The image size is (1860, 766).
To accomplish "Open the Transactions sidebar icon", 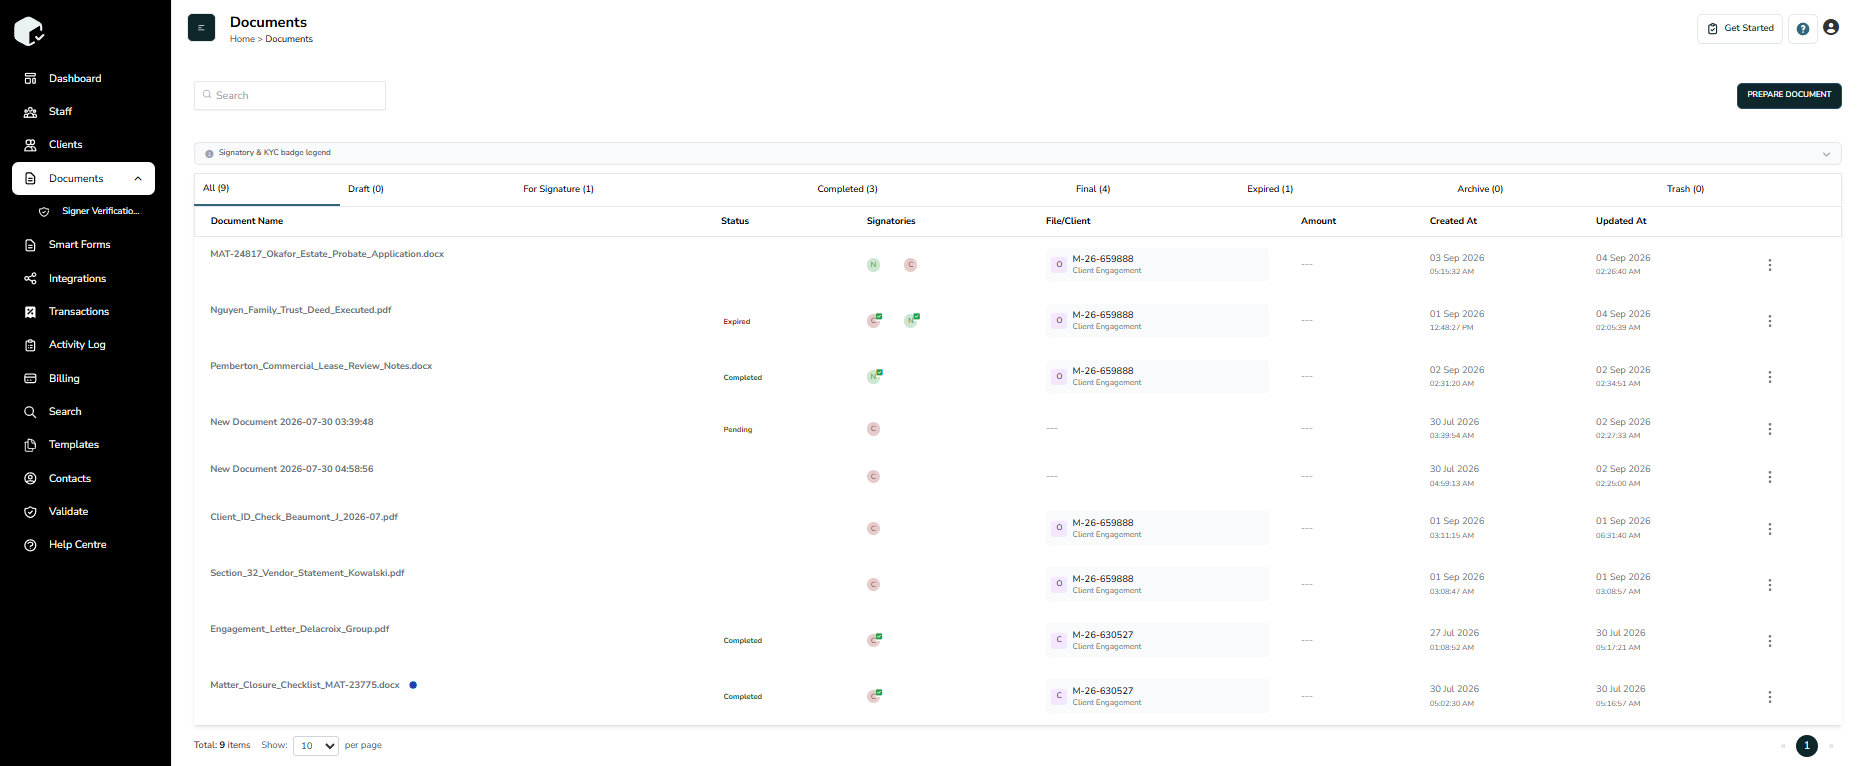I will (x=30, y=312).
